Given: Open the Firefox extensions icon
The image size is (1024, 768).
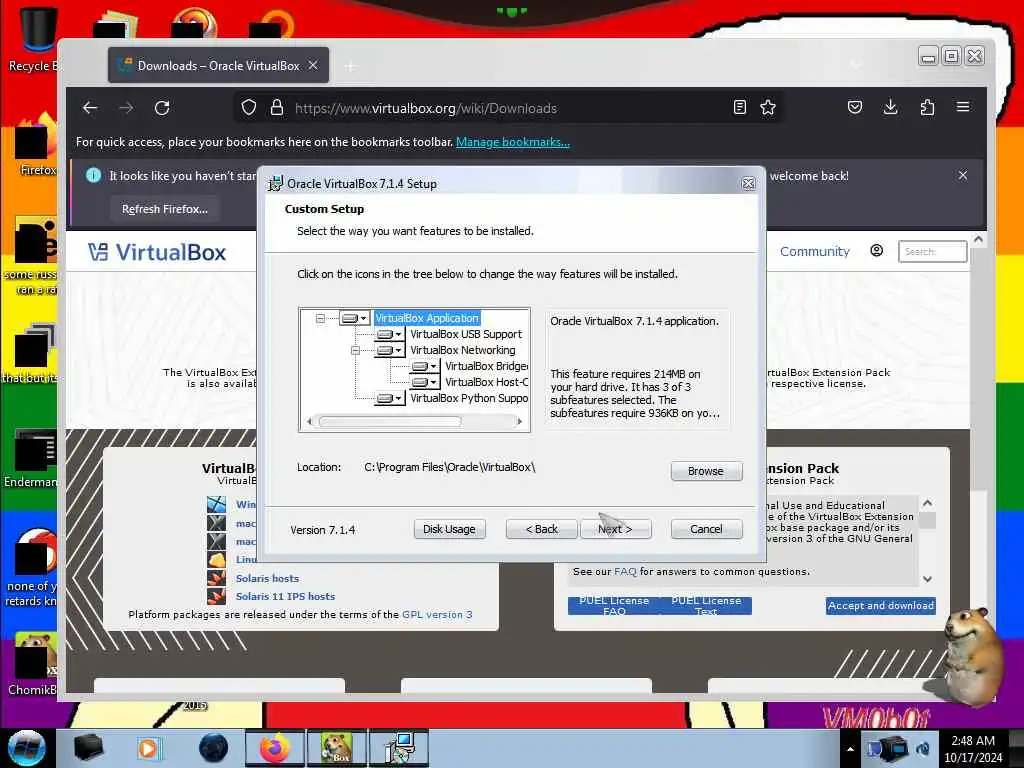Looking at the screenshot, I should tap(927, 108).
